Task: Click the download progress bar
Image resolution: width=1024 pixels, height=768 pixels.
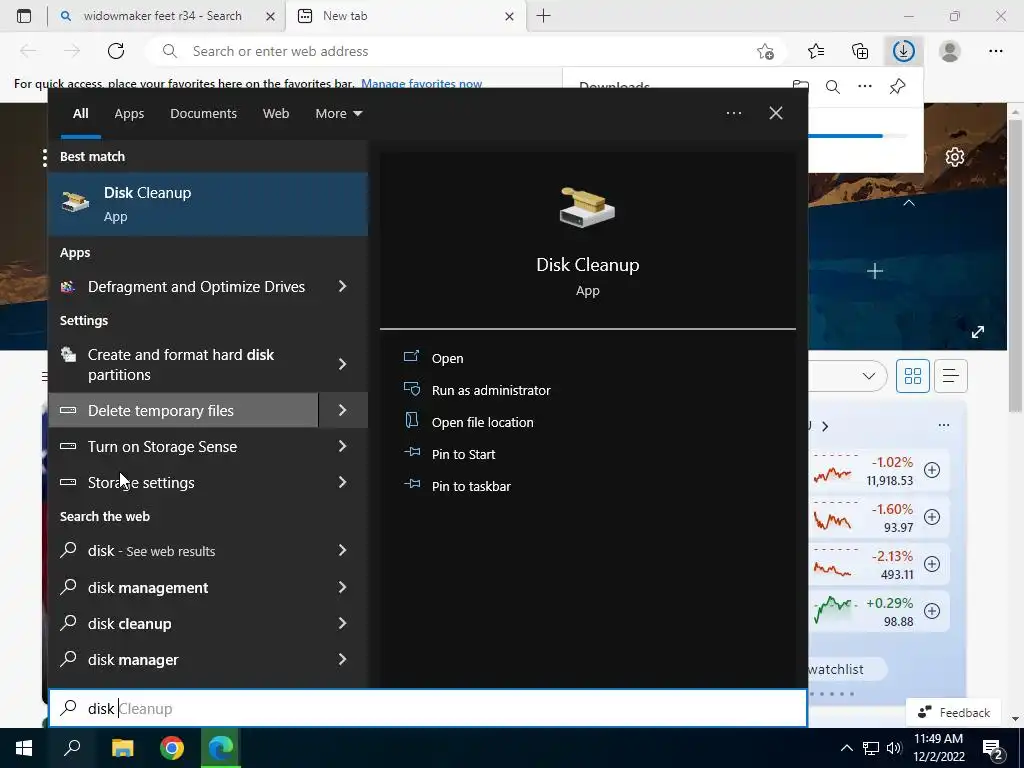Action: tap(858, 136)
